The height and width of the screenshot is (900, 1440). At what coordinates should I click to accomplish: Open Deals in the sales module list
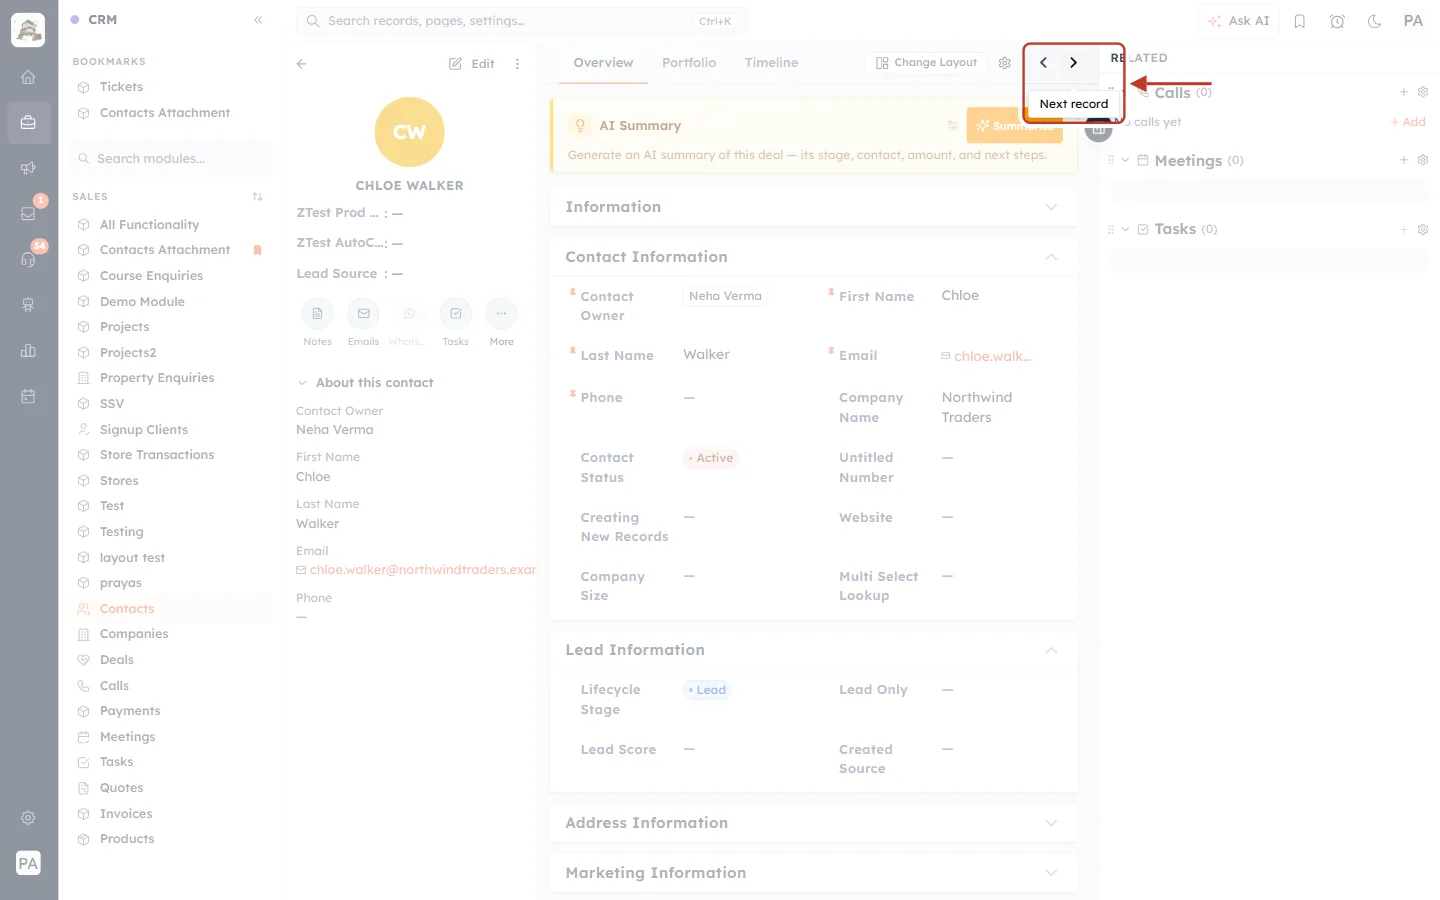[117, 660]
